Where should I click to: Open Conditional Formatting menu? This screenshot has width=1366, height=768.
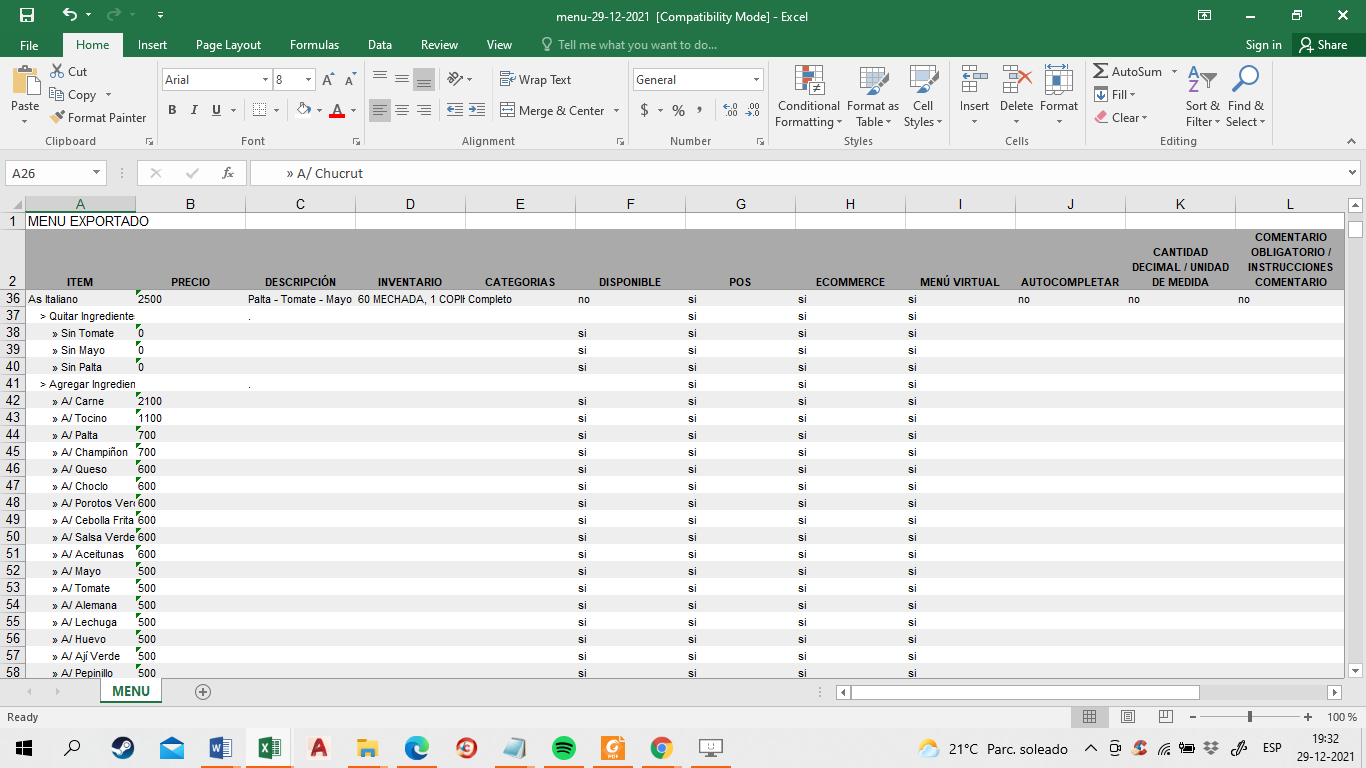point(808,97)
